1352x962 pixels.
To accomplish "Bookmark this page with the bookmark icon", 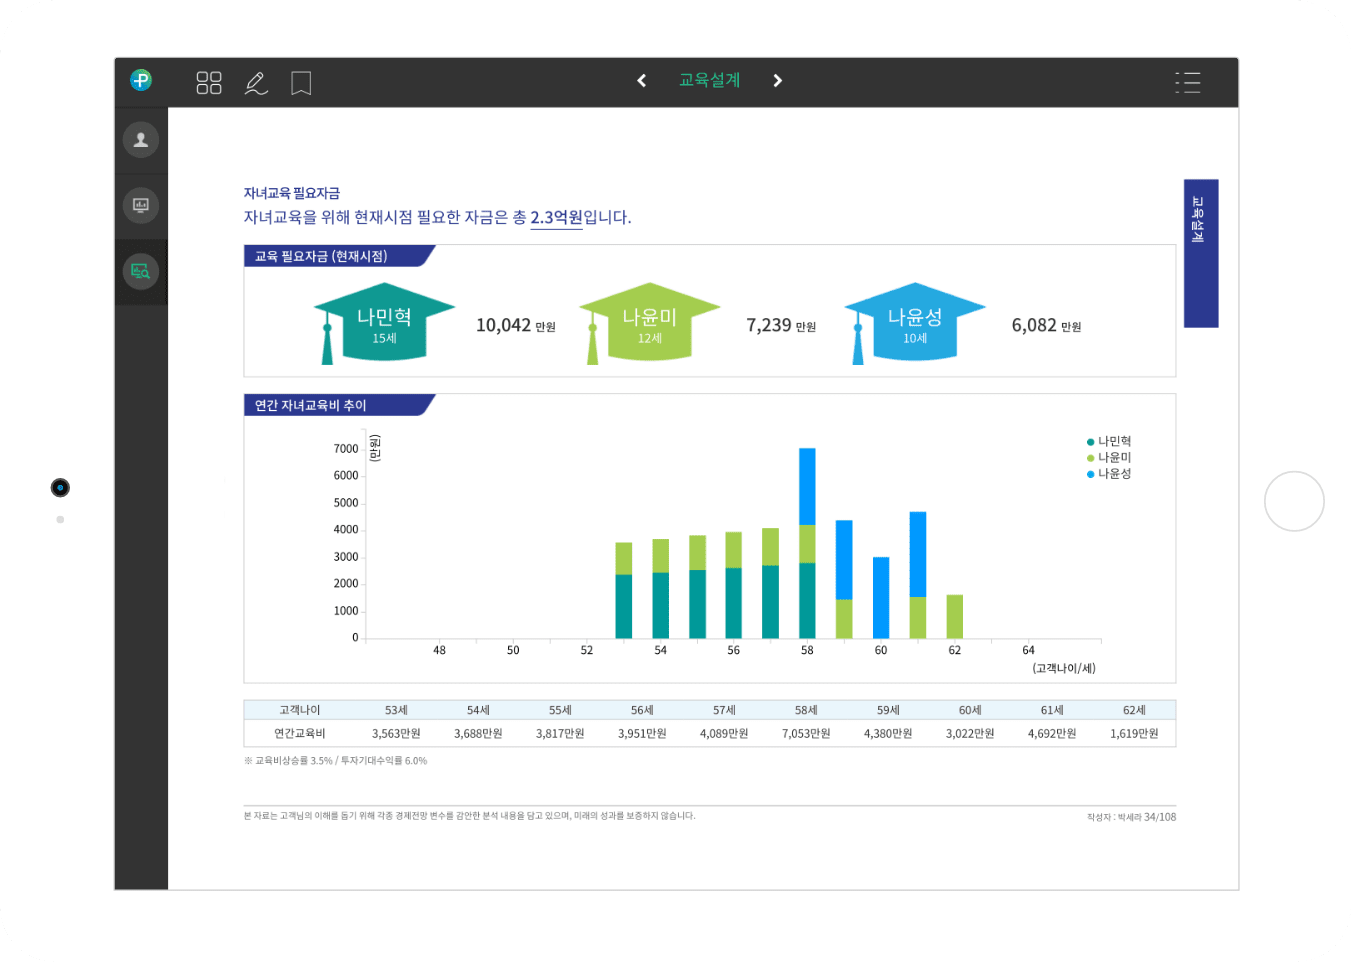I will tap(301, 83).
